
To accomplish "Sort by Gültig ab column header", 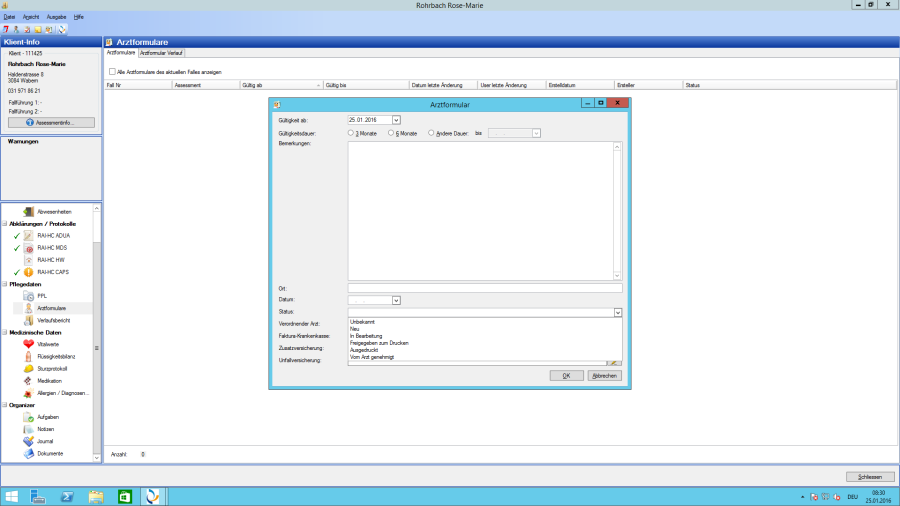I will point(281,85).
